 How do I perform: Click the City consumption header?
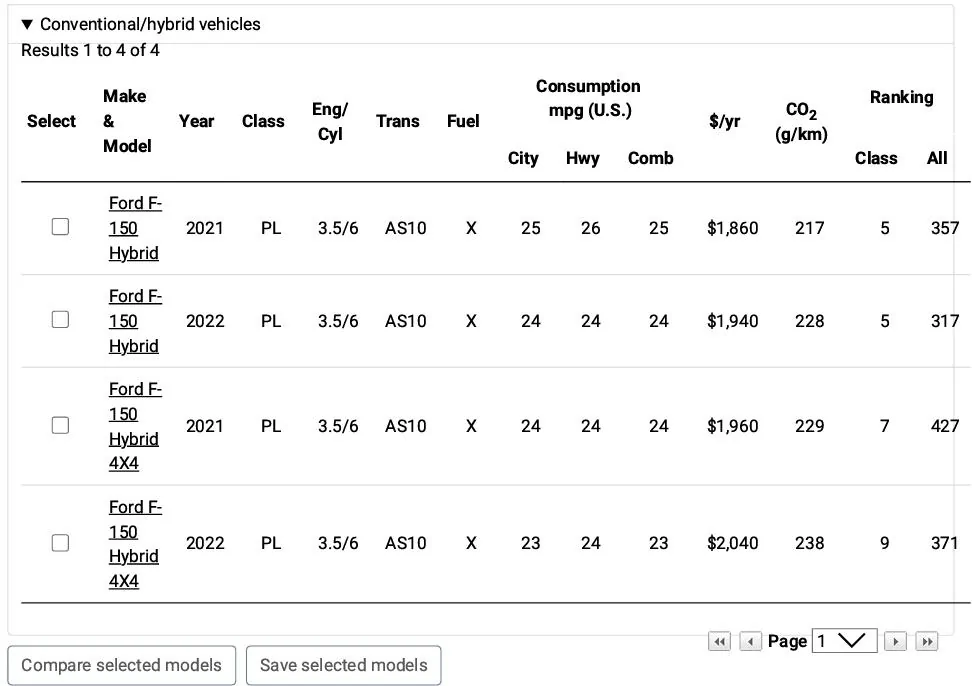[523, 158]
